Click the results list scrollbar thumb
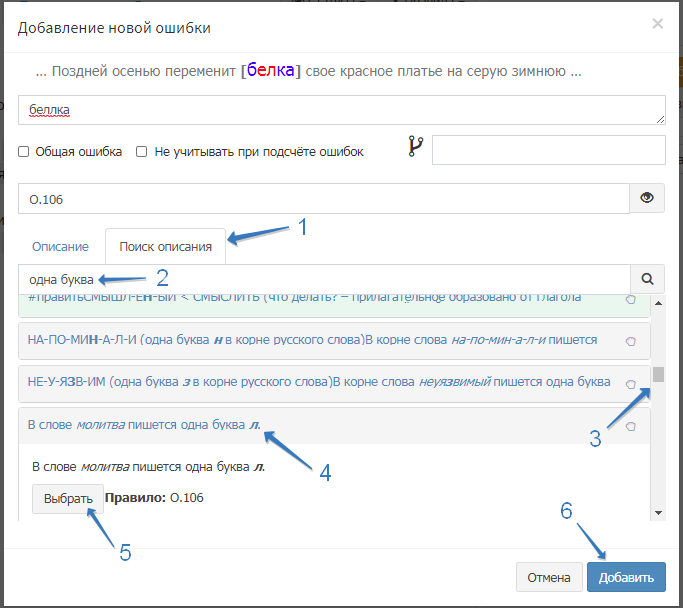The image size is (683, 608). tap(658, 375)
